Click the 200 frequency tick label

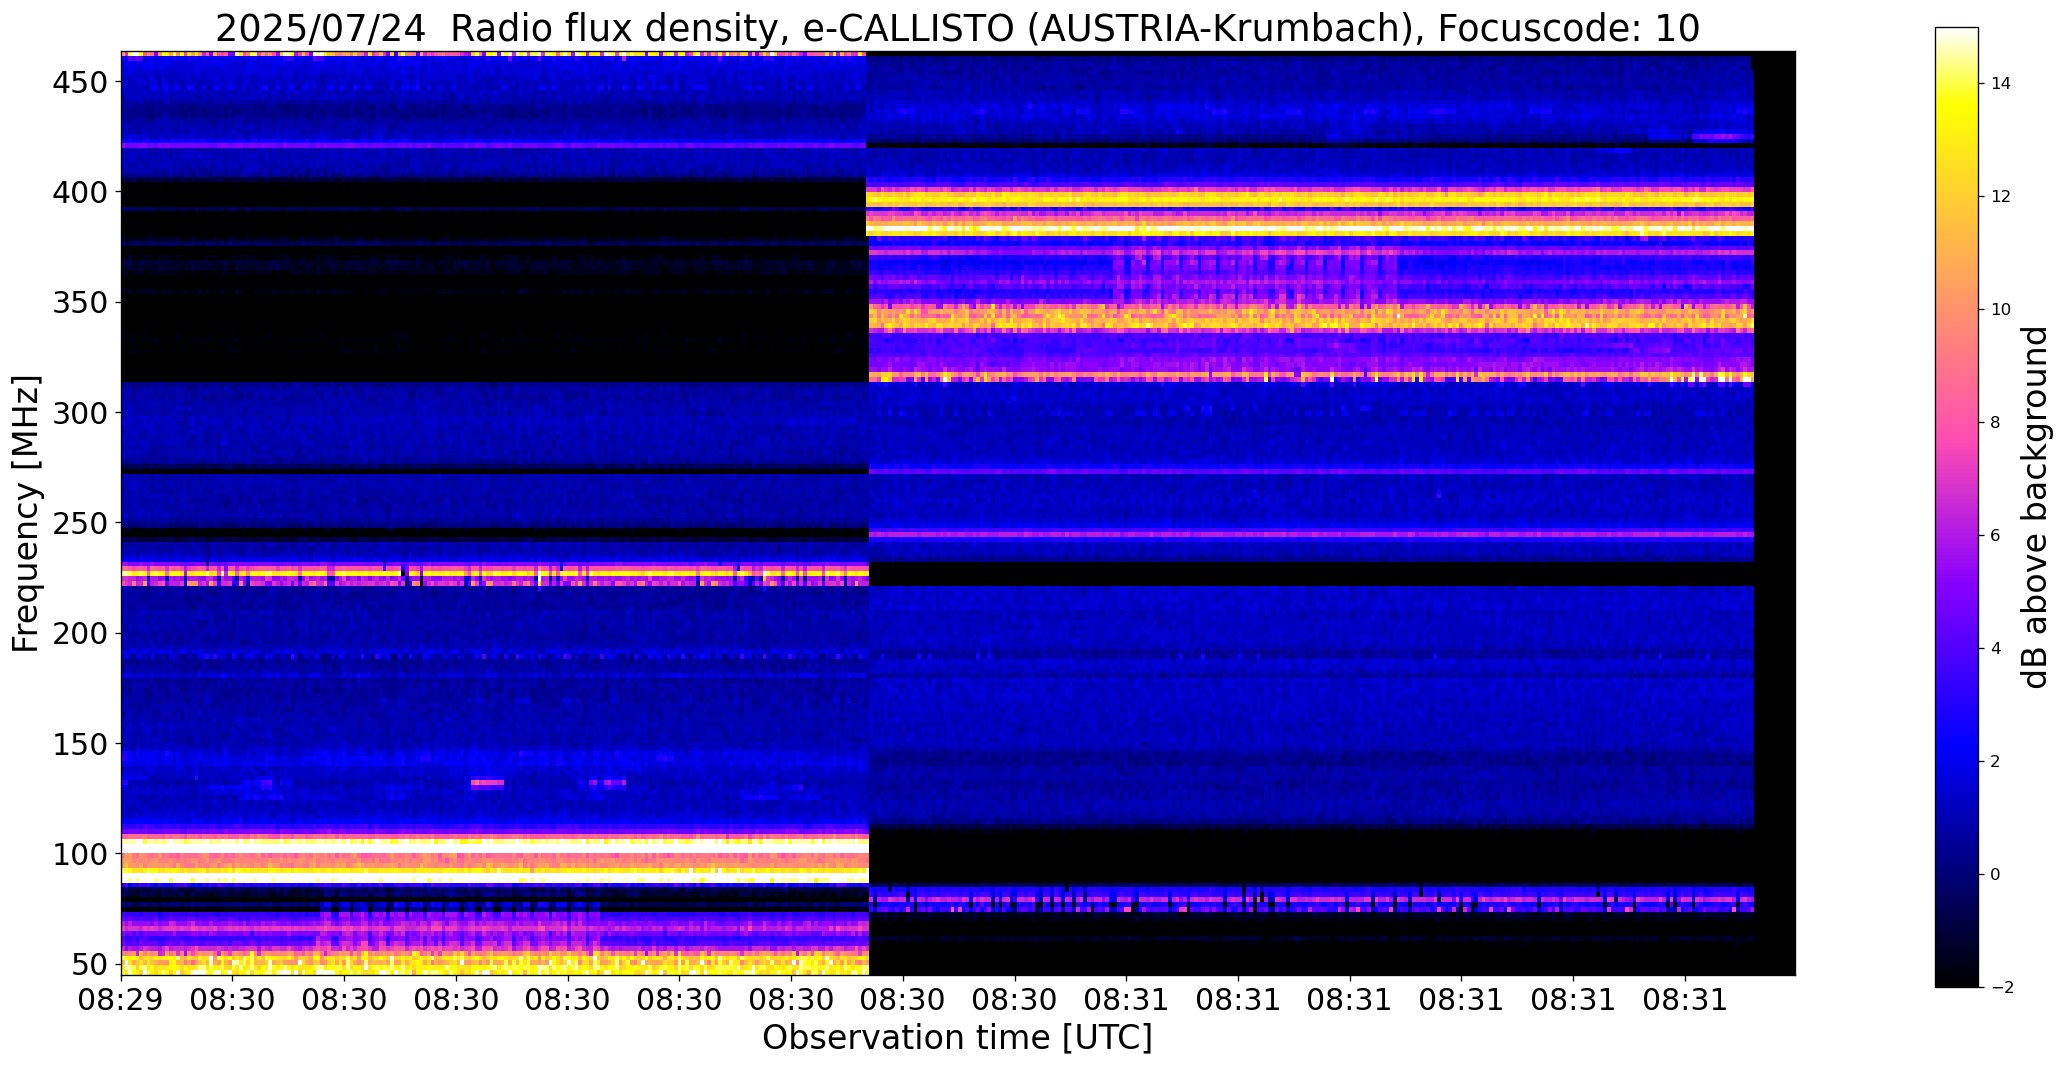(x=82, y=634)
